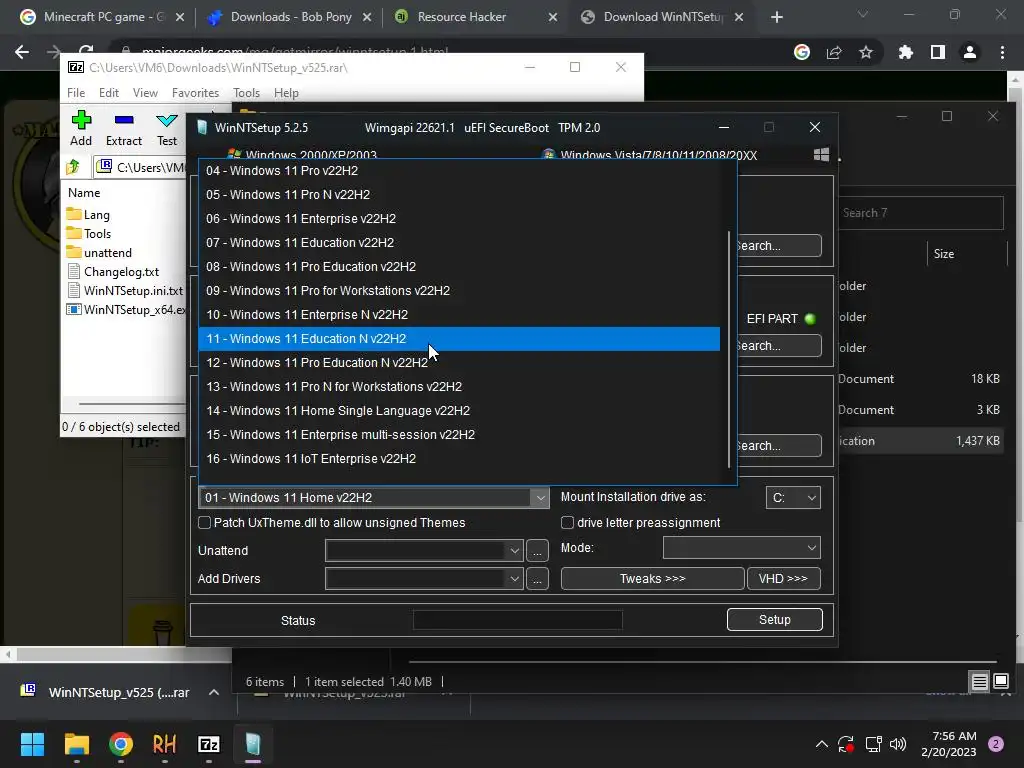1024x768 pixels.
Task: Select the unattend folder in 7-Zip
Action: pyautogui.click(x=99, y=252)
